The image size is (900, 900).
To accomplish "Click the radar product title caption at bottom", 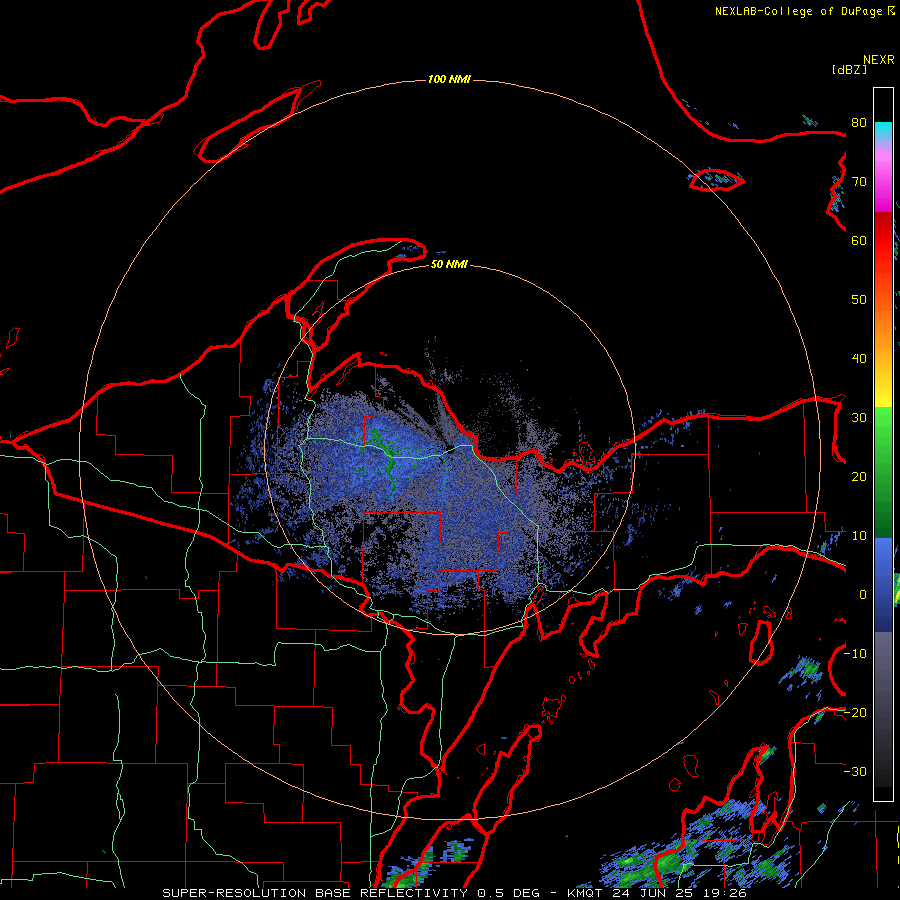I will pos(455,893).
